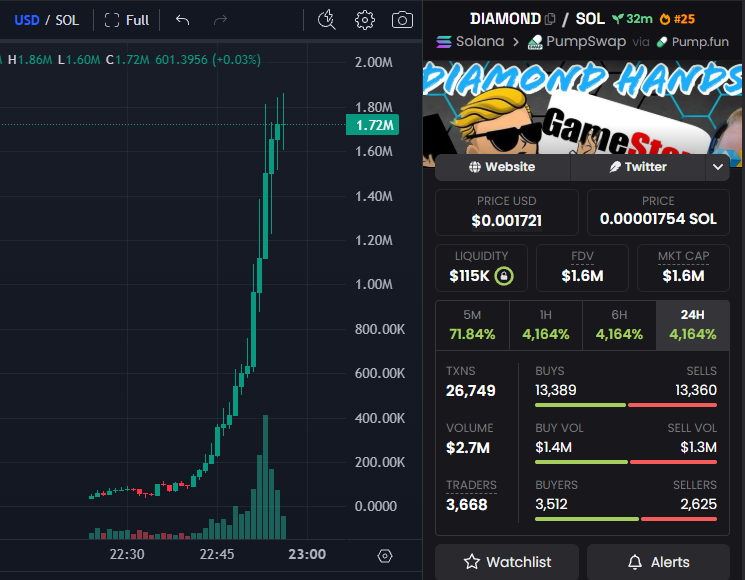
Task: Click the trending flame #25 badge
Action: [677, 19]
